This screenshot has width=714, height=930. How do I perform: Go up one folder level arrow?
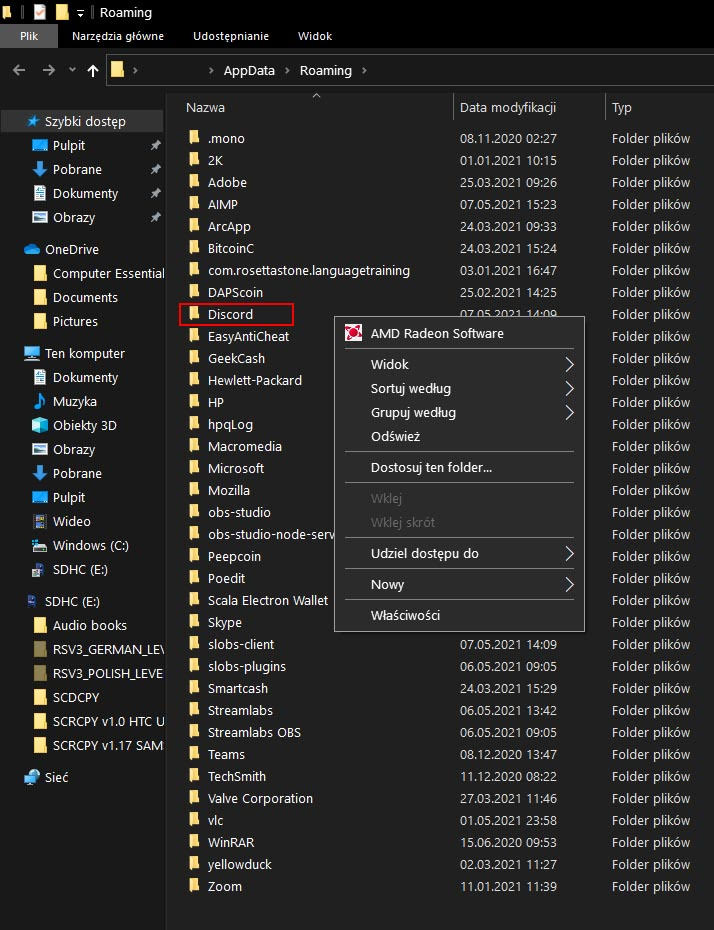click(x=93, y=71)
